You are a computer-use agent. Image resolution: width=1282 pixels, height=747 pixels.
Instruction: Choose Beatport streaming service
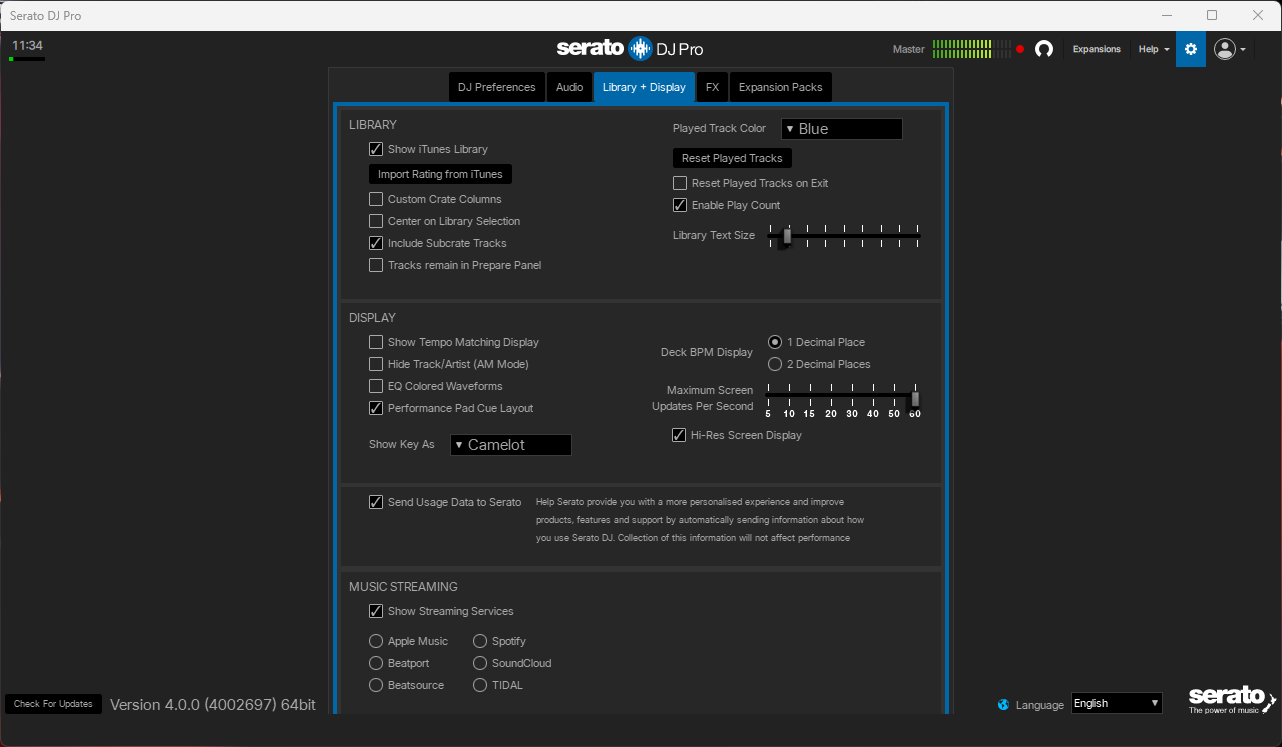[x=376, y=663]
